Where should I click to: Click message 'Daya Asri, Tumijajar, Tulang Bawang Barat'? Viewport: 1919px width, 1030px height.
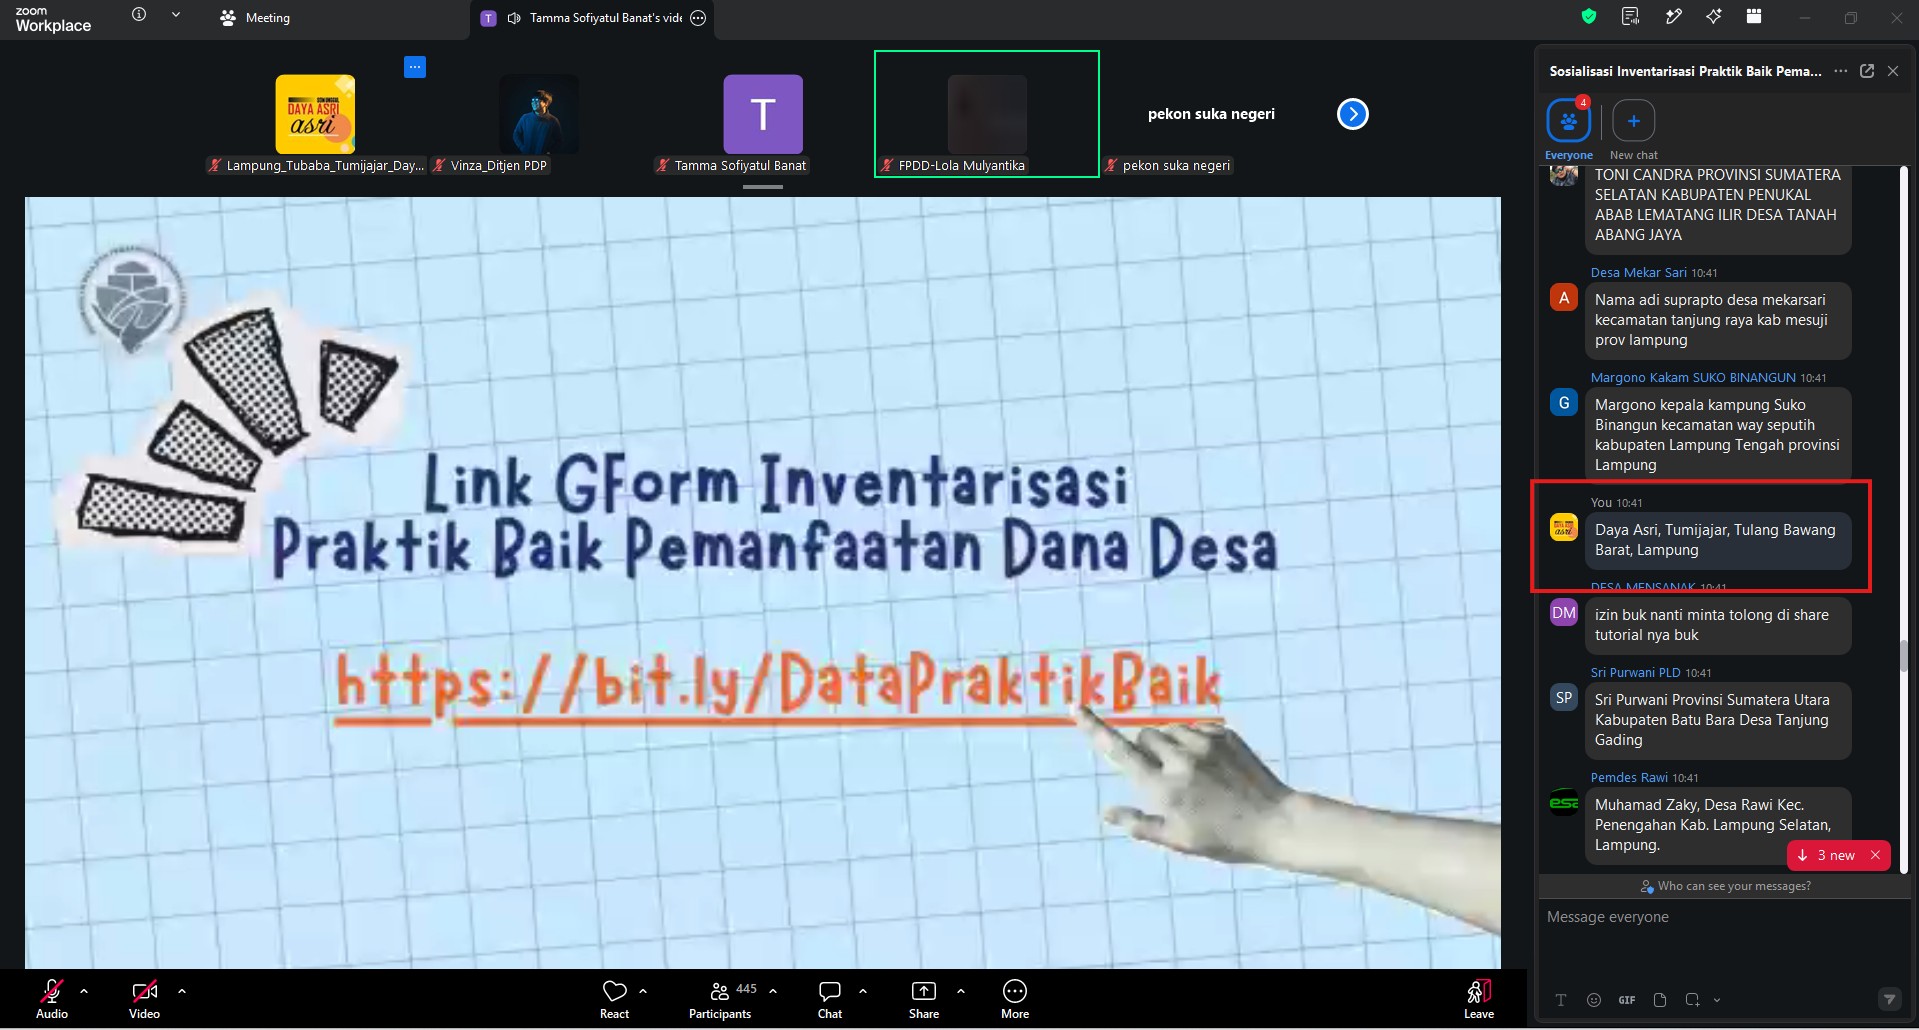point(1716,540)
